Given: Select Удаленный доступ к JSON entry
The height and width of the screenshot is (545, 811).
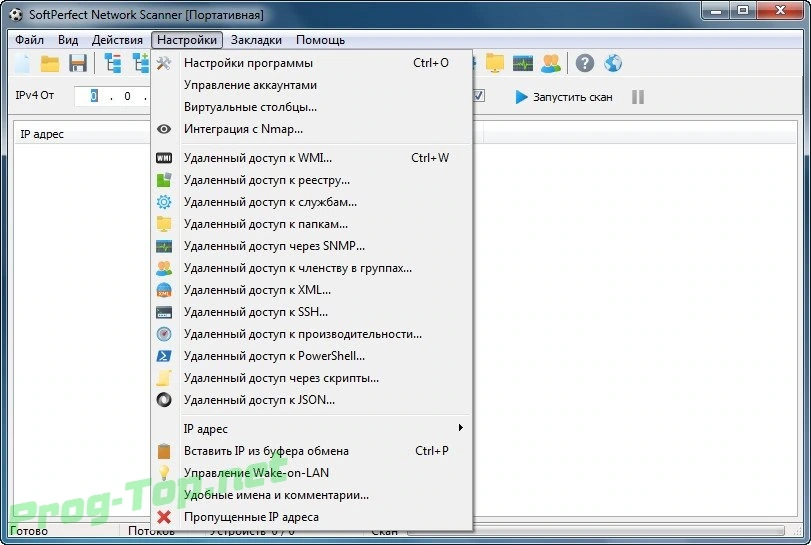Looking at the screenshot, I should 312,400.
